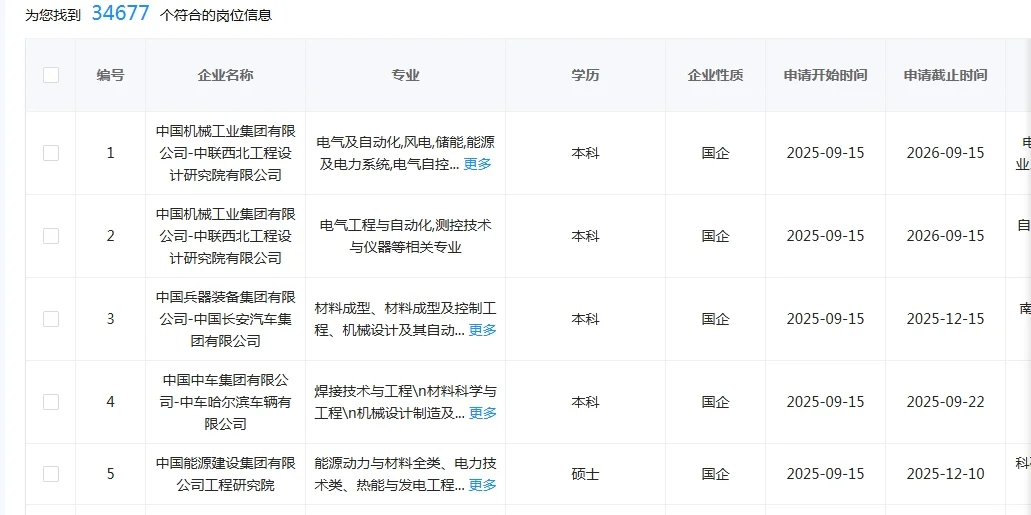Click the 本科 education cell in row 1

[x=585, y=153]
